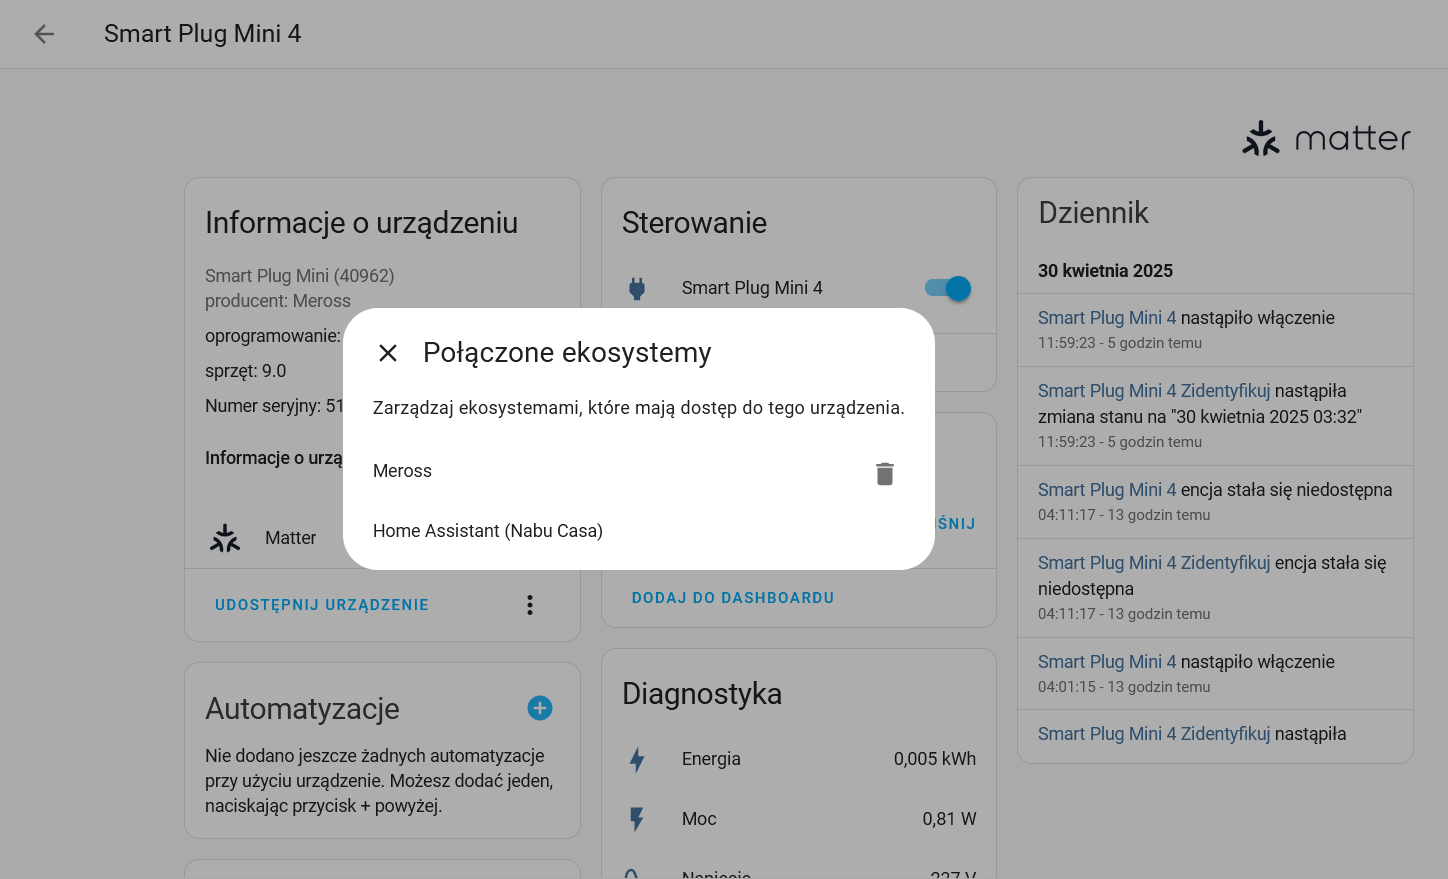
Task: Click UDOSTĘPNIJ URZĄDZENIE button
Action: tap(322, 605)
